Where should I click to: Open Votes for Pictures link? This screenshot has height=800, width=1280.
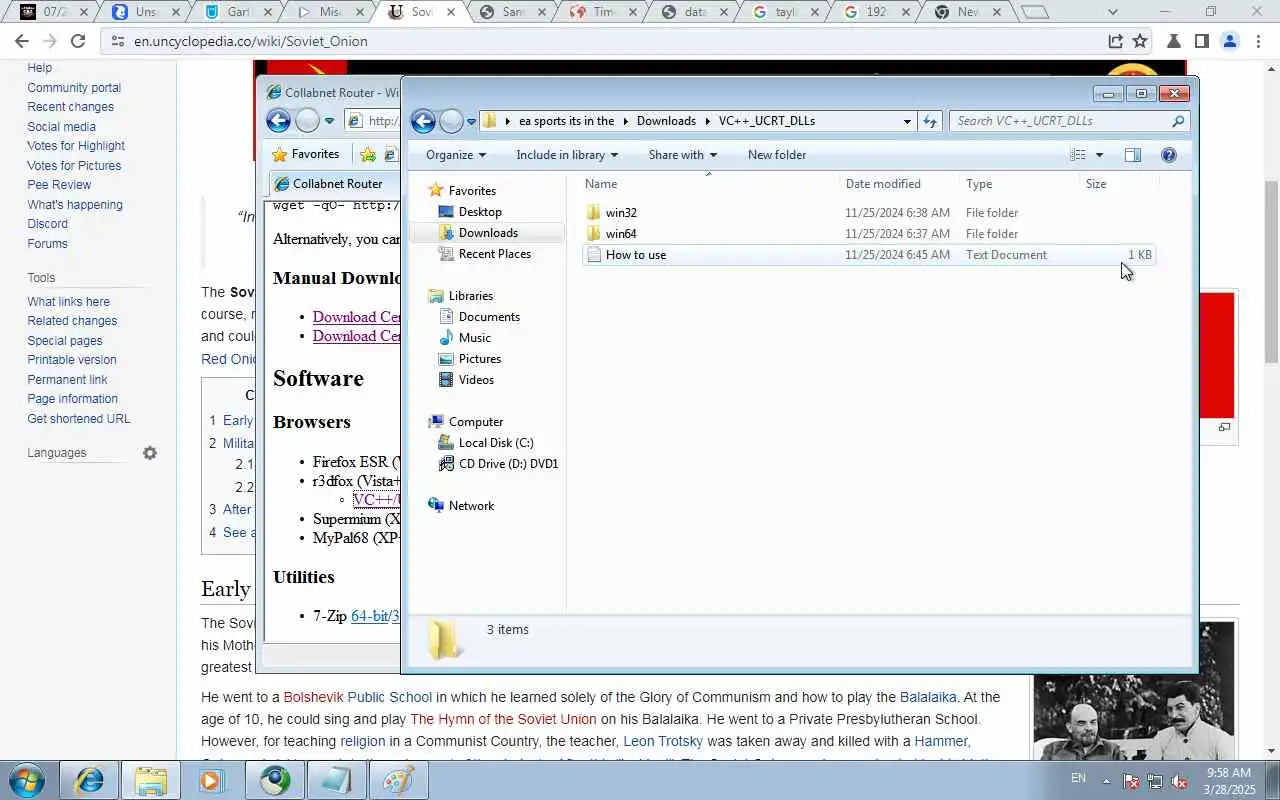tap(74, 166)
